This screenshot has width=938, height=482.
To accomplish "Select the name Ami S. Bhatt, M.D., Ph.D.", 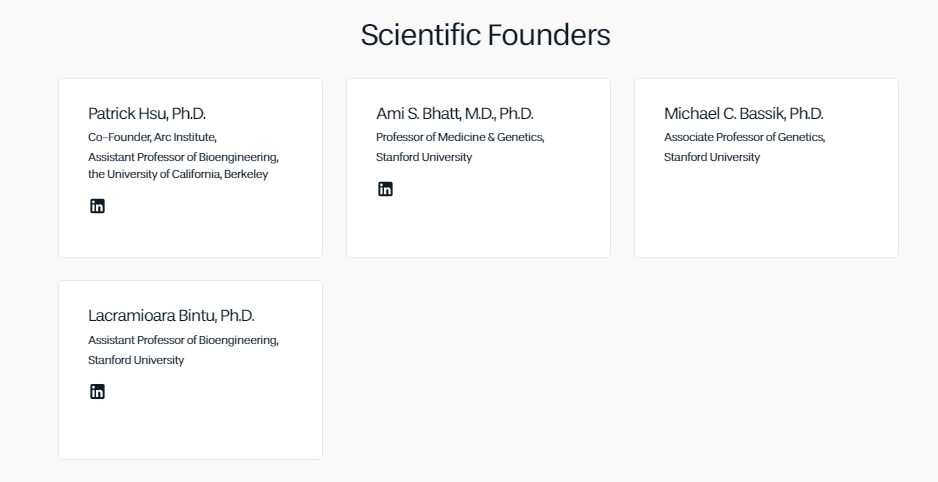I will (455, 114).
